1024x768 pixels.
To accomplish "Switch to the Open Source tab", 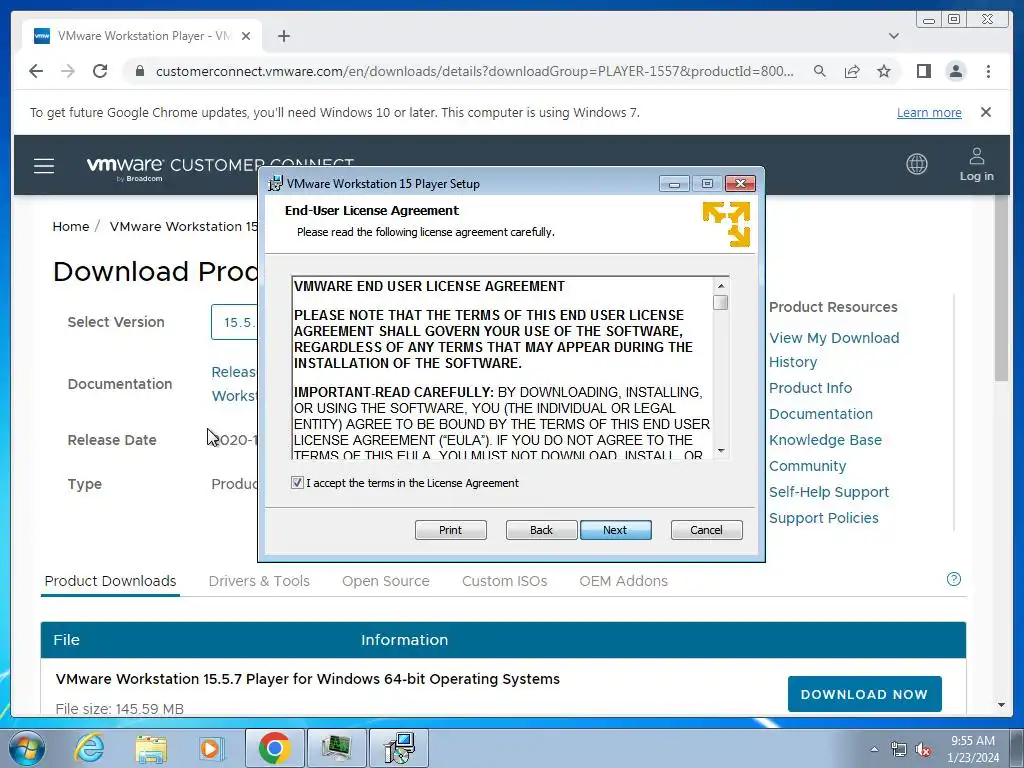I will coord(386,581).
